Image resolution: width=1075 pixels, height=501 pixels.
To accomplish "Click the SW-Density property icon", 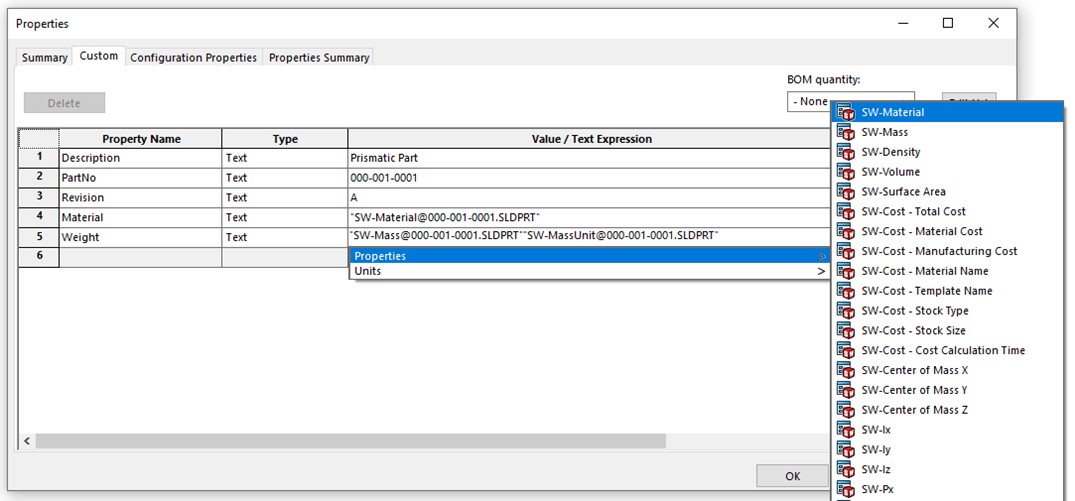I will click(846, 153).
